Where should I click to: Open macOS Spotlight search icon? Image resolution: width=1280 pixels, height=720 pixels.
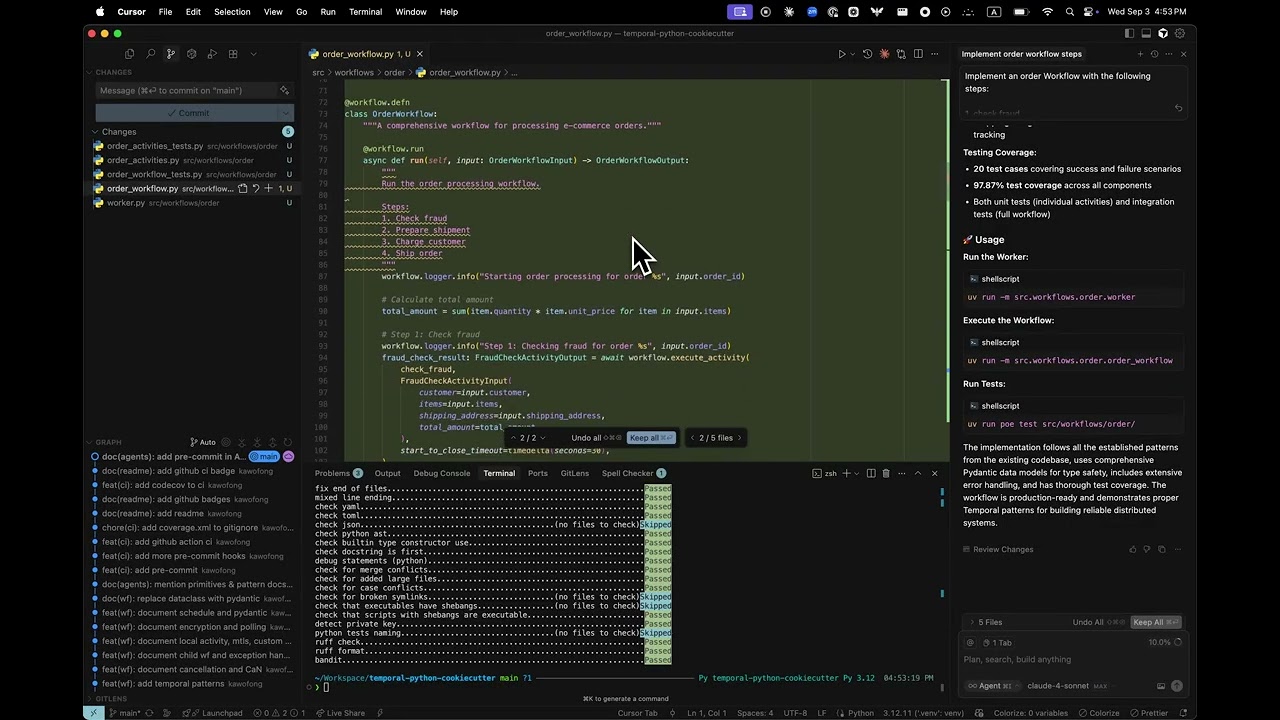(x=1070, y=12)
